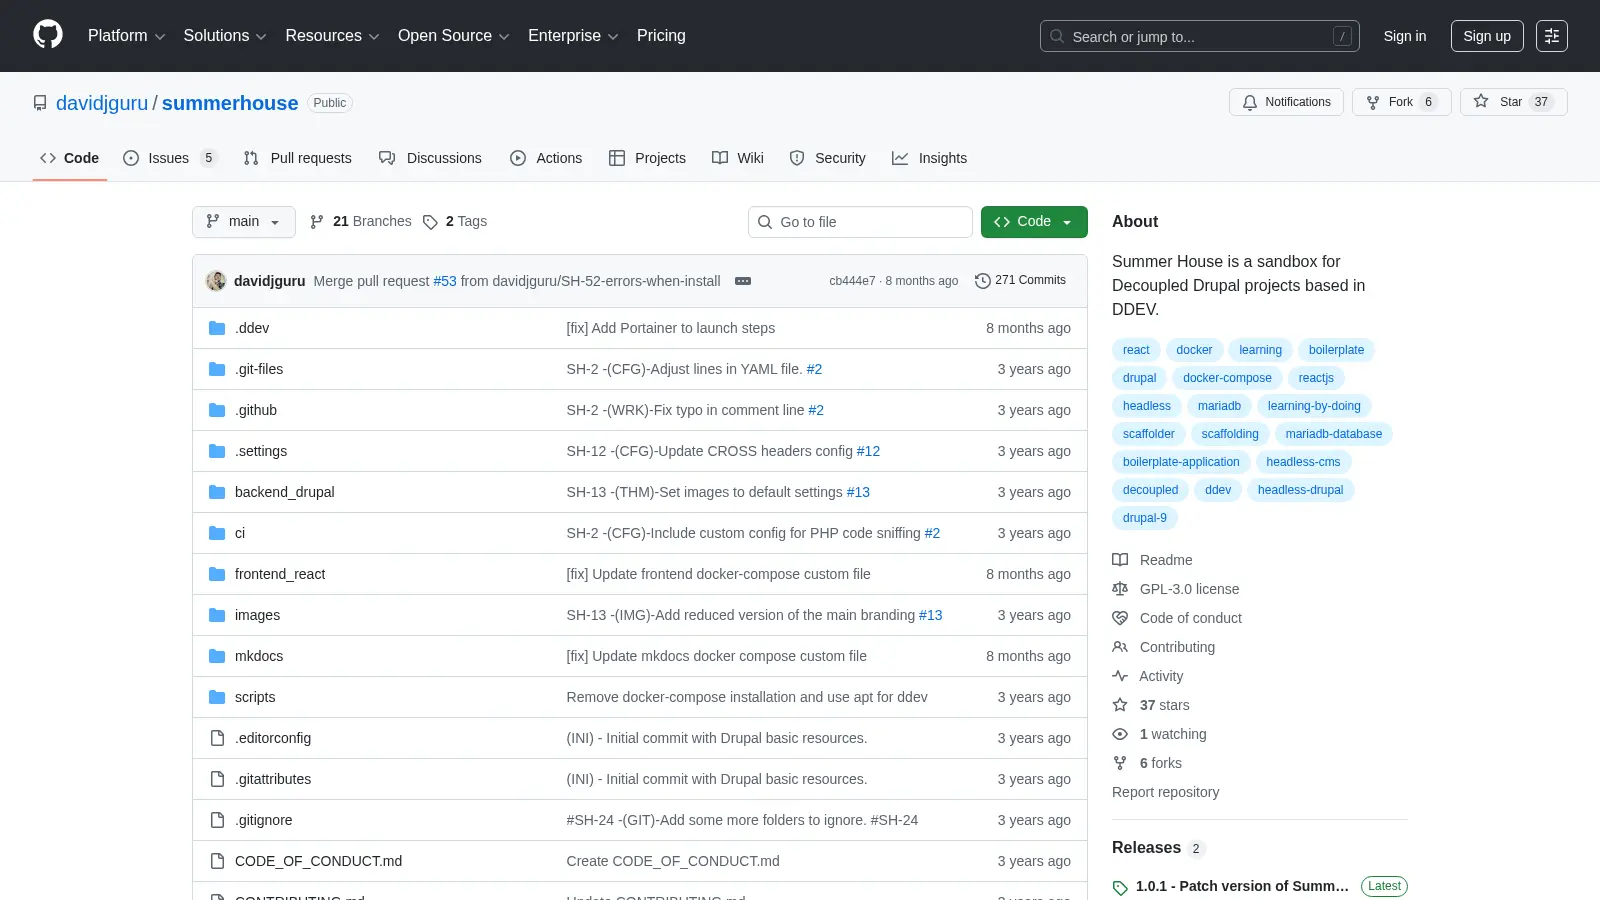This screenshot has width=1600, height=900.
Task: Click the Sign in link
Action: [x=1405, y=36]
